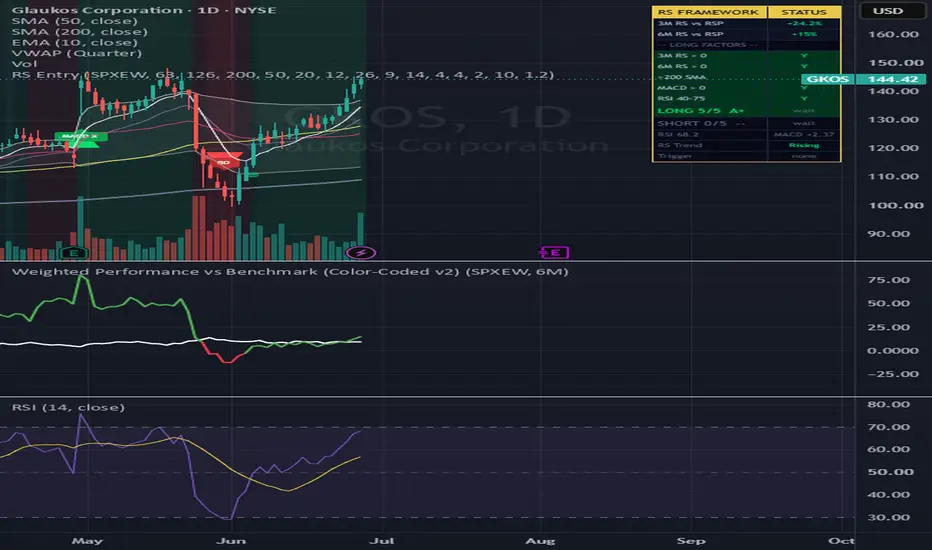Select the Vol indicator legend
Viewport: 932px width, 550px height.
coord(24,64)
